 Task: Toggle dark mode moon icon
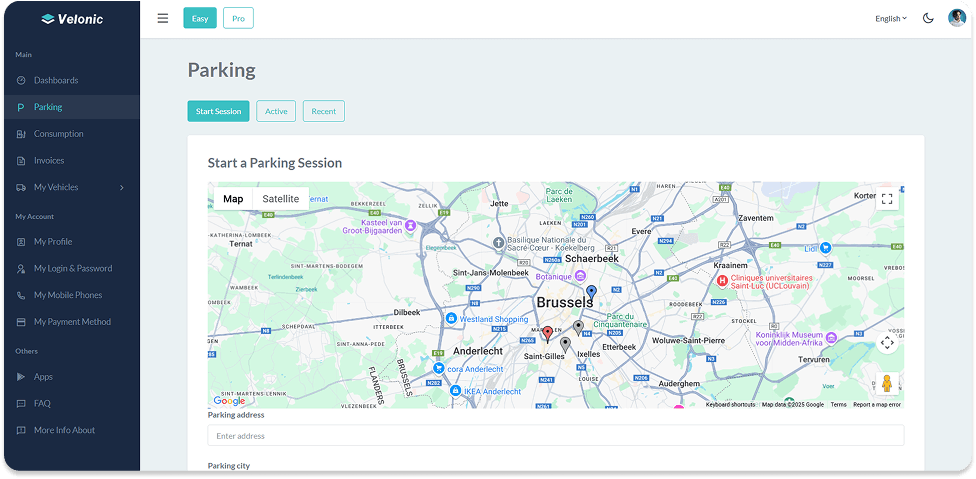[x=928, y=18]
